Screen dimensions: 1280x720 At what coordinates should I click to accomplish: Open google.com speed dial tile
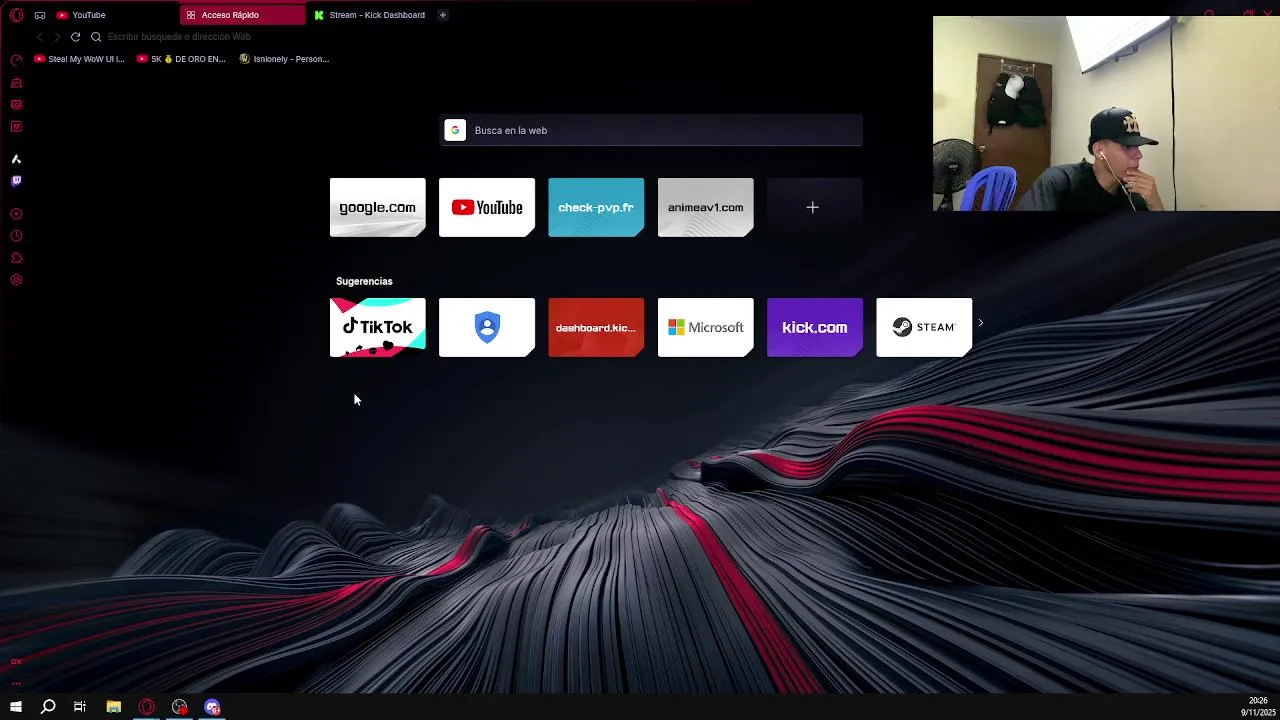pyautogui.click(x=377, y=207)
